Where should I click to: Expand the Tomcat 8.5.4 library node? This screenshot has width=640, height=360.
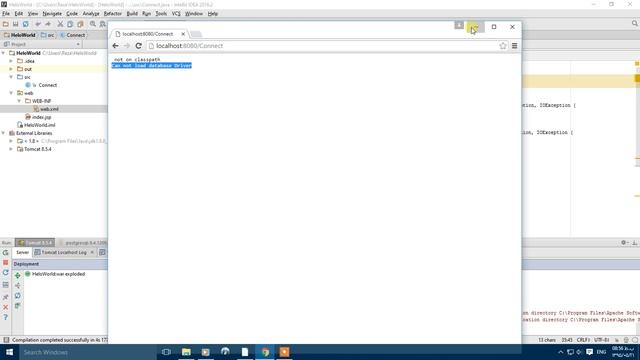pos(11,149)
